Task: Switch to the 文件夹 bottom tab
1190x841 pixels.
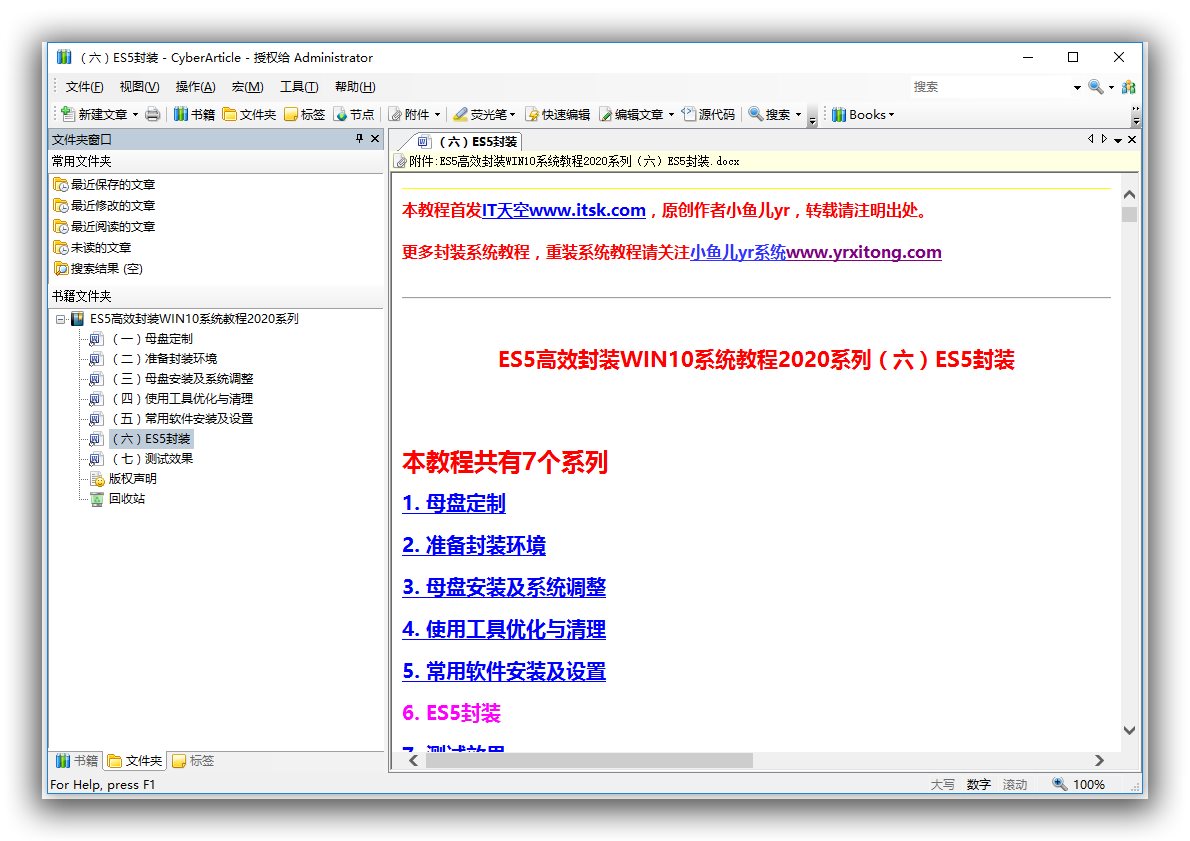Action: (x=134, y=761)
